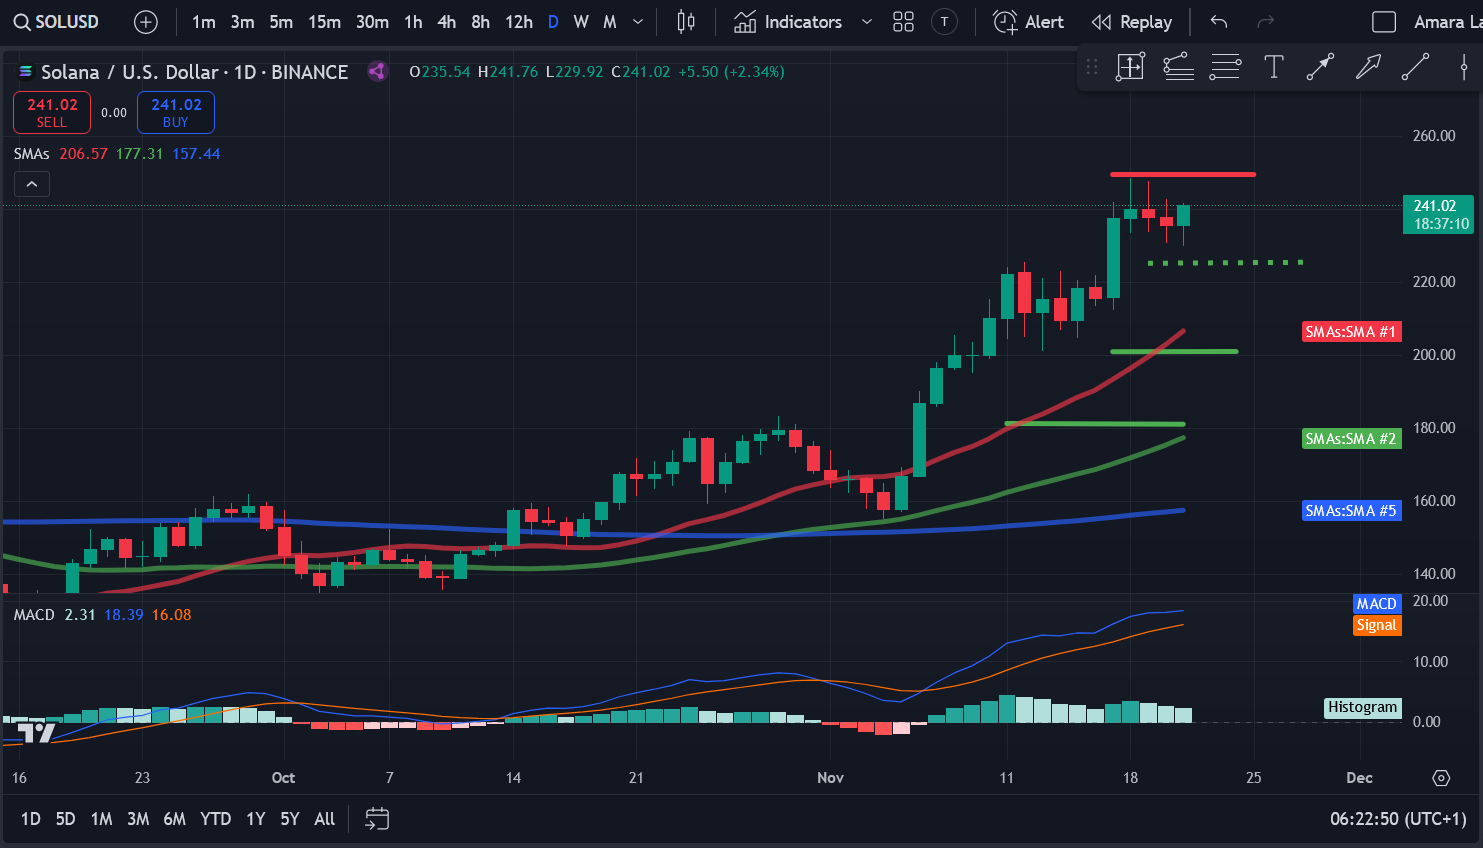Click the blue MACD scale label
This screenshot has width=1483, height=848.
(1376, 604)
